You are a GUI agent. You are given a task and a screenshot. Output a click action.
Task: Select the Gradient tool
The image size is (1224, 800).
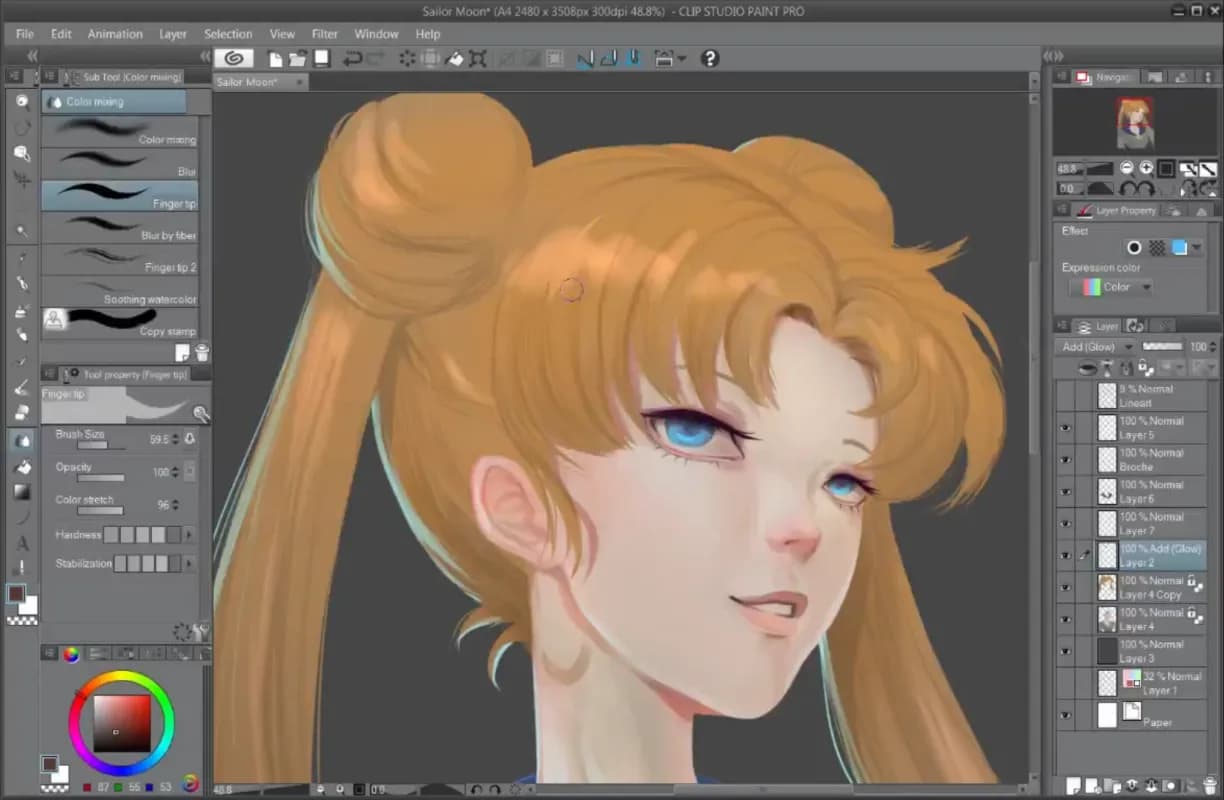[x=22, y=492]
